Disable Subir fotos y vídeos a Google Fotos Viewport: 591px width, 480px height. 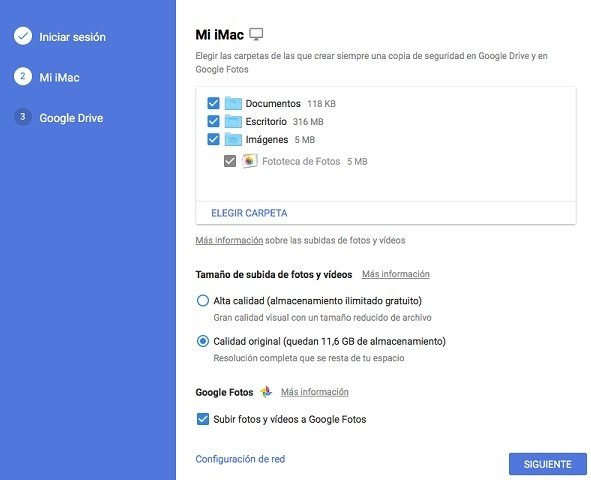[203, 419]
